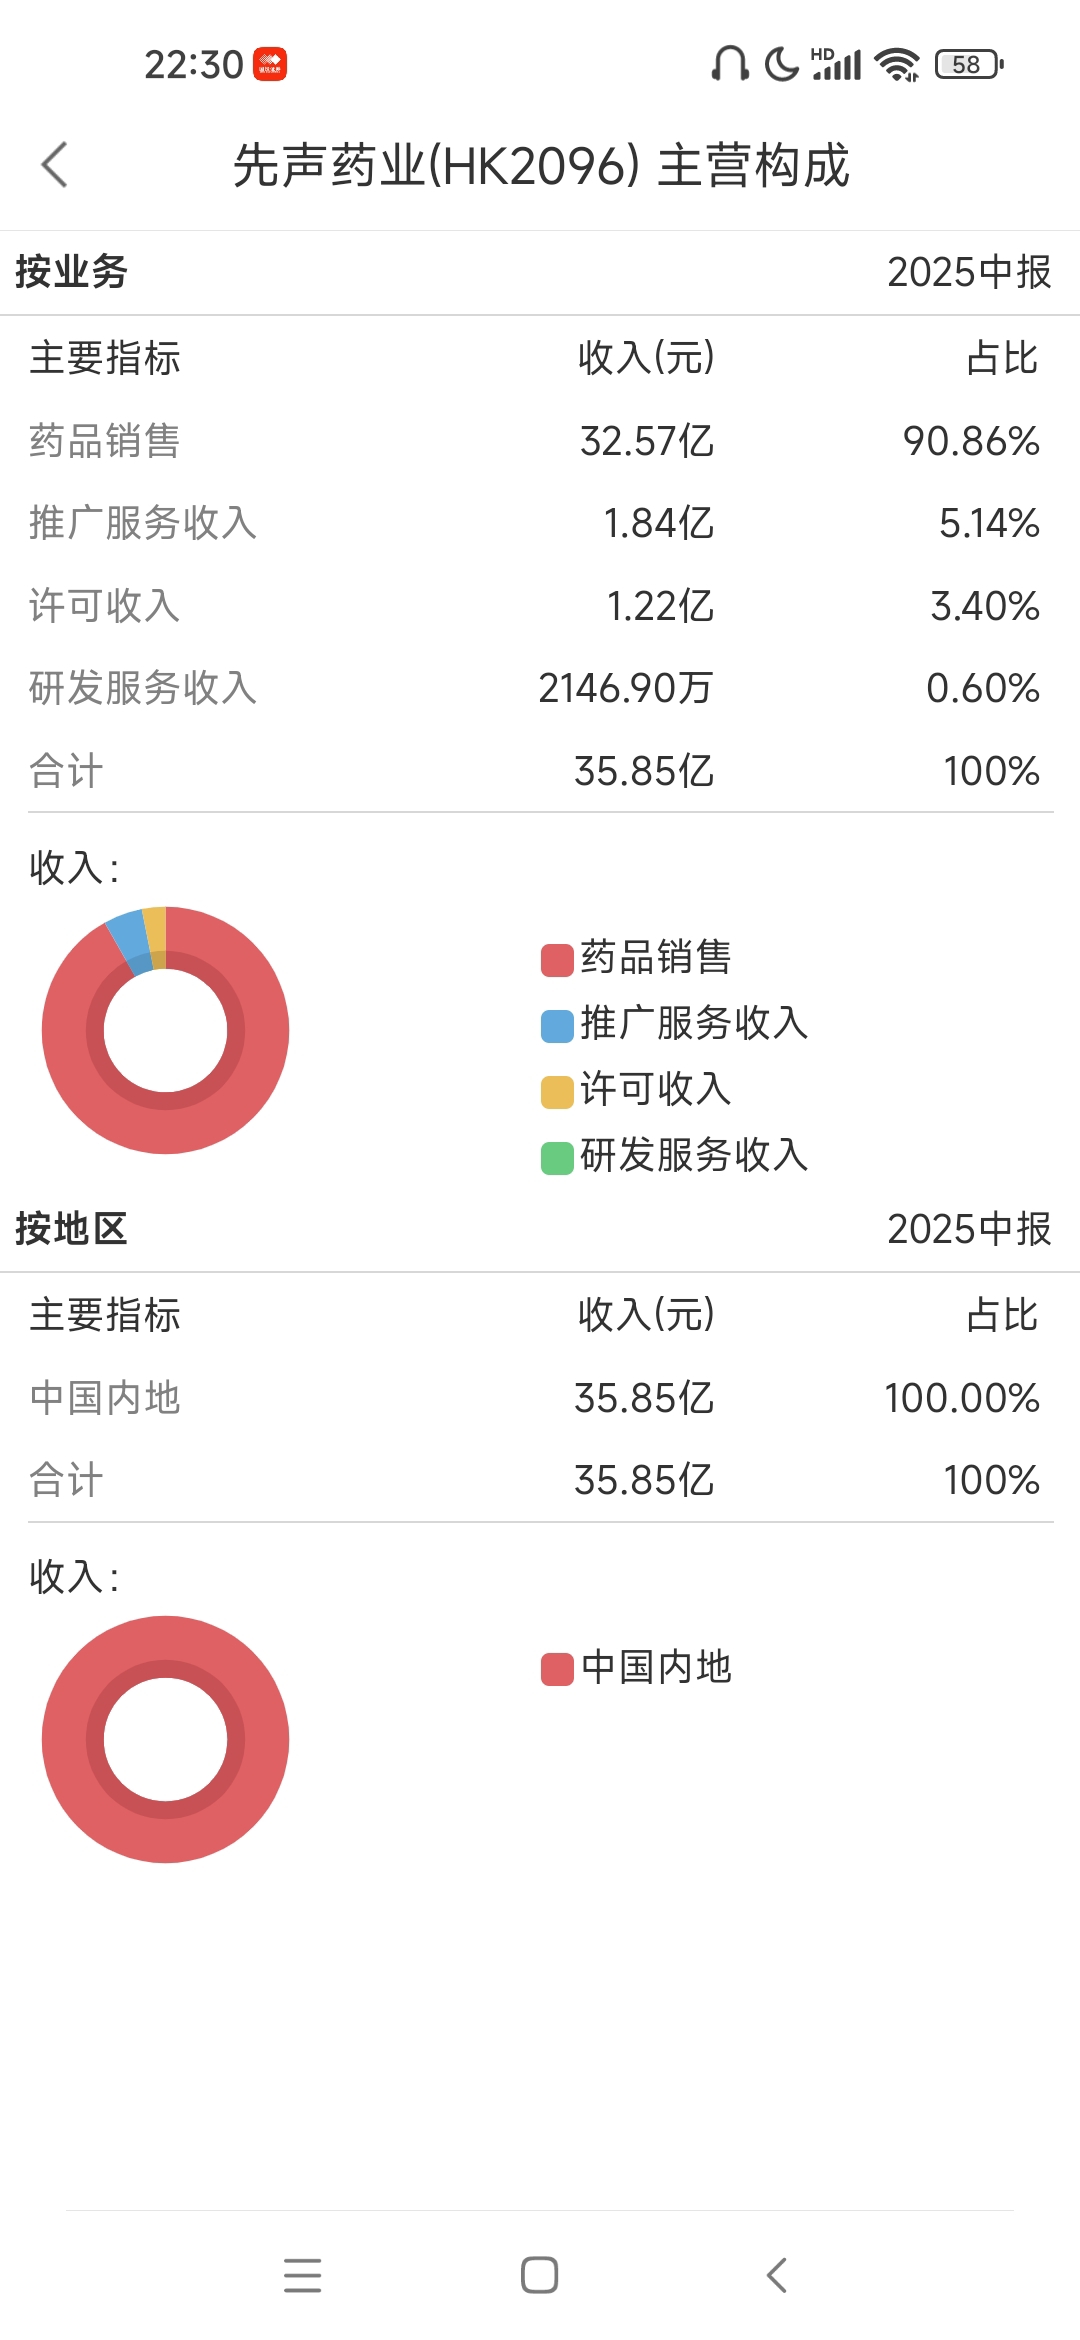Toggle the 许可收入 legend entry
1080x2340 pixels.
pos(637,1090)
